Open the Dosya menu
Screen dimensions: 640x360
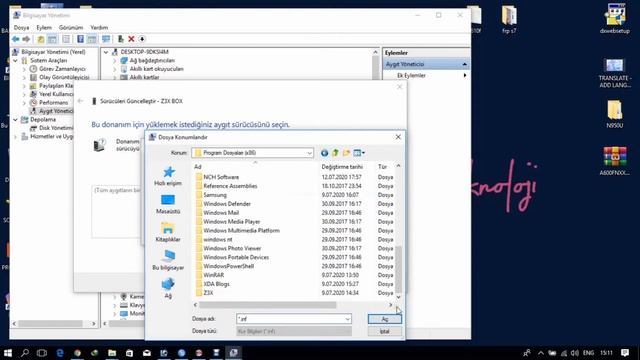(x=21, y=28)
